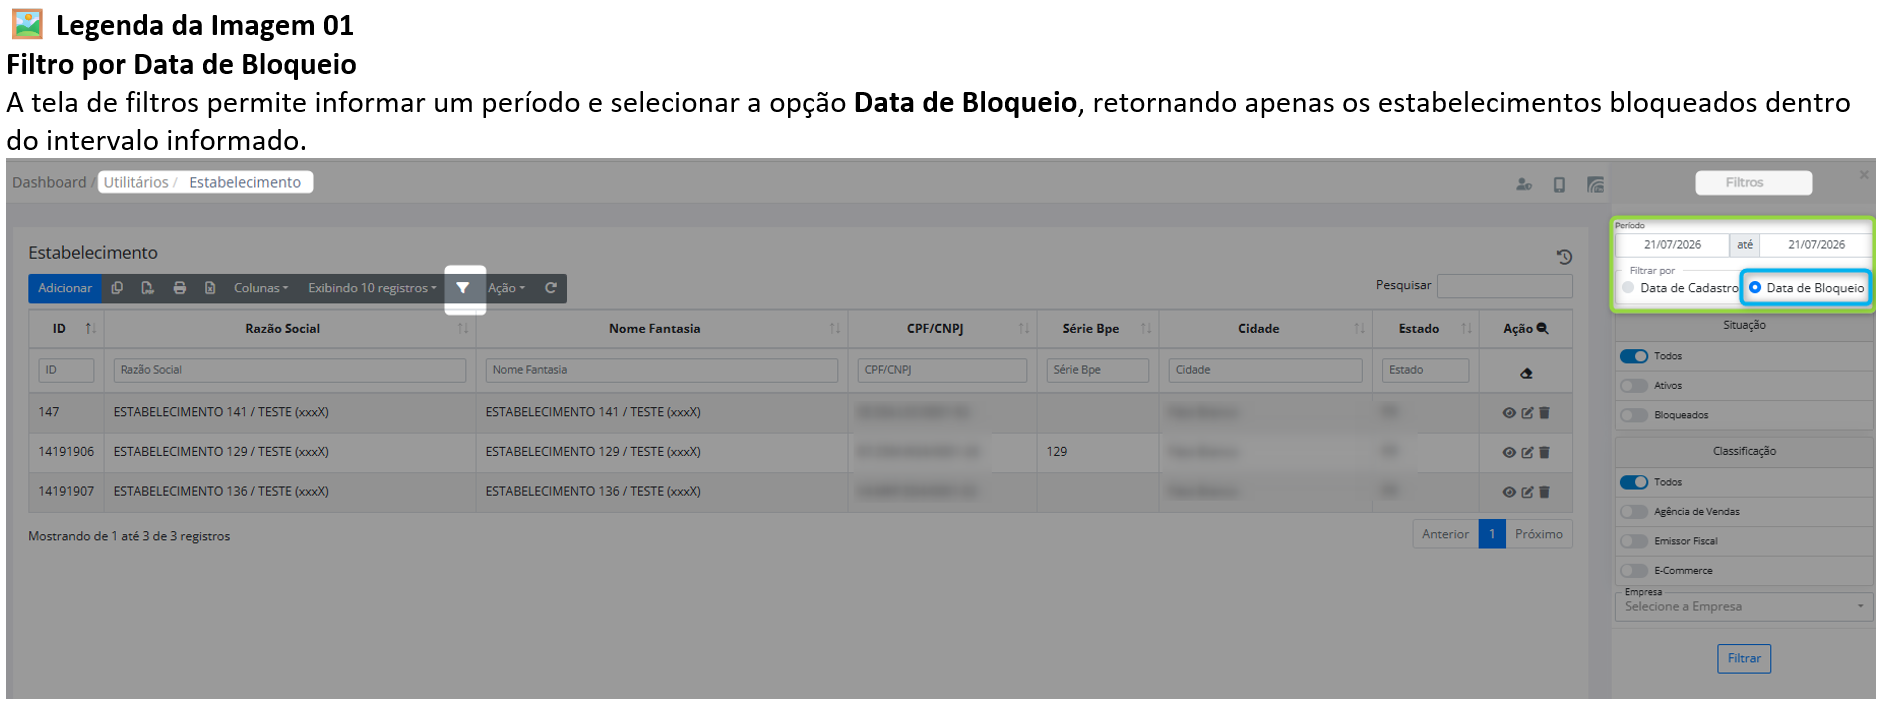Open the Dashboard breadcrumb link
The width and height of the screenshot is (1882, 707).
[49, 182]
